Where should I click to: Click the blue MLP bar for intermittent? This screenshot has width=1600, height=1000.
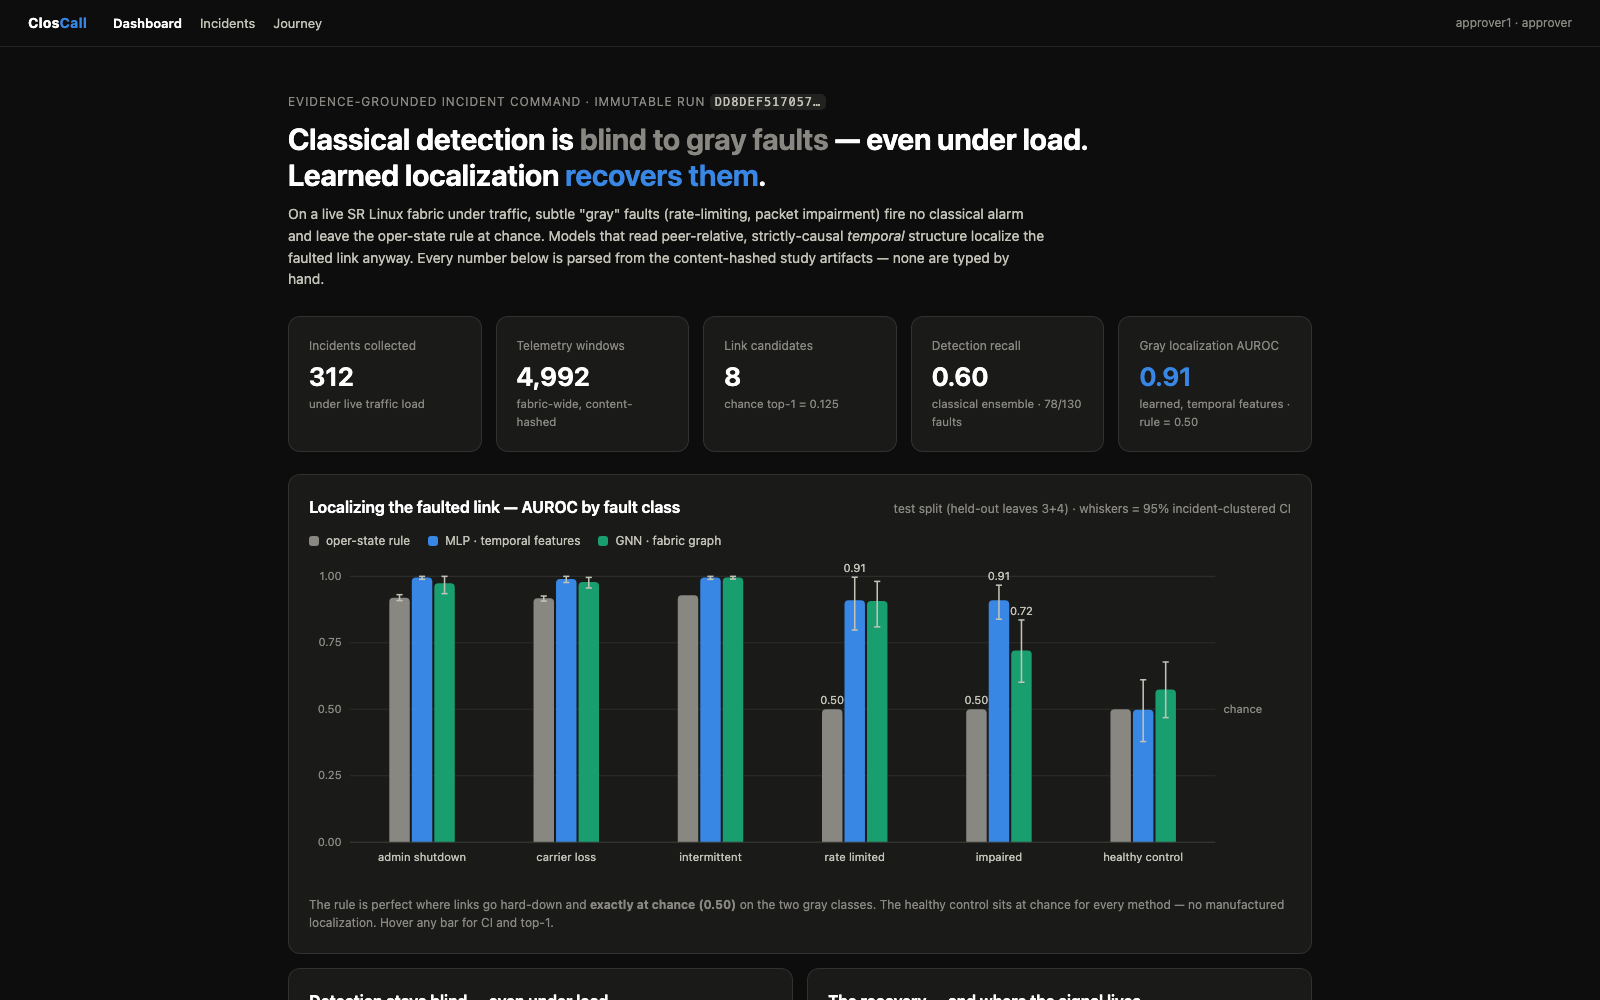coord(710,710)
